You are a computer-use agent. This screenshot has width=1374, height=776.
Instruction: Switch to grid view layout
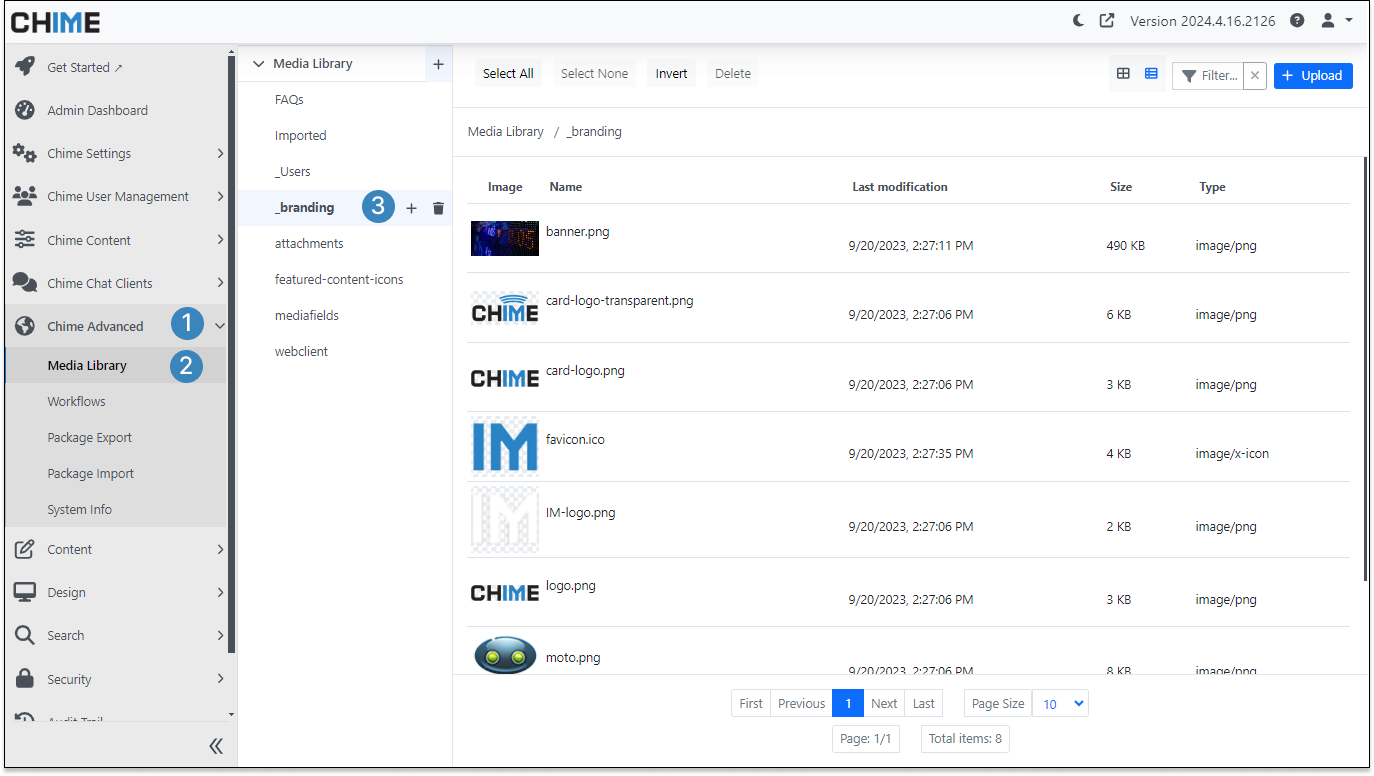(x=1124, y=73)
